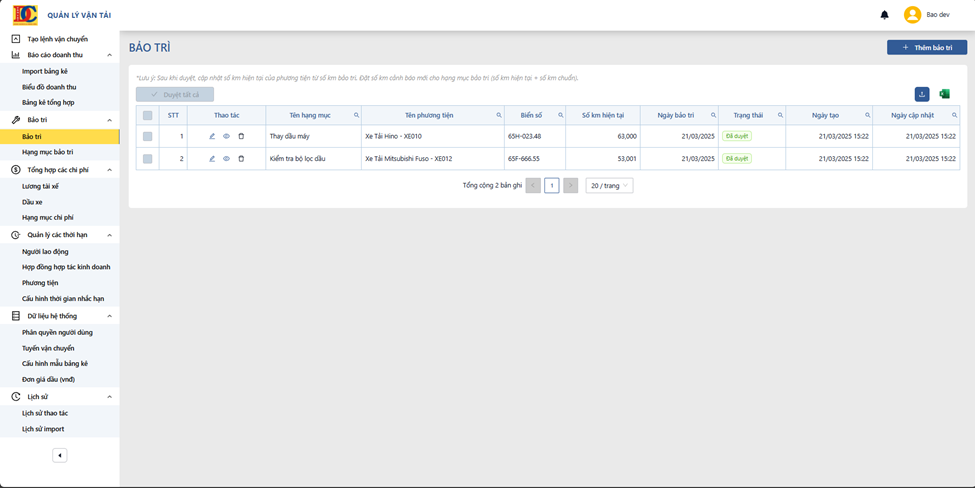Delete the Kiểm tra bộ lọc dầu row
Image resolution: width=975 pixels, height=488 pixels.
point(241,159)
